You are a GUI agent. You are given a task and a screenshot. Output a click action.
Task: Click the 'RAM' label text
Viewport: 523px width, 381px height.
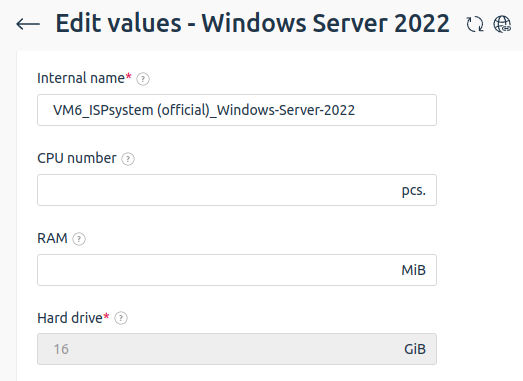[52, 238]
